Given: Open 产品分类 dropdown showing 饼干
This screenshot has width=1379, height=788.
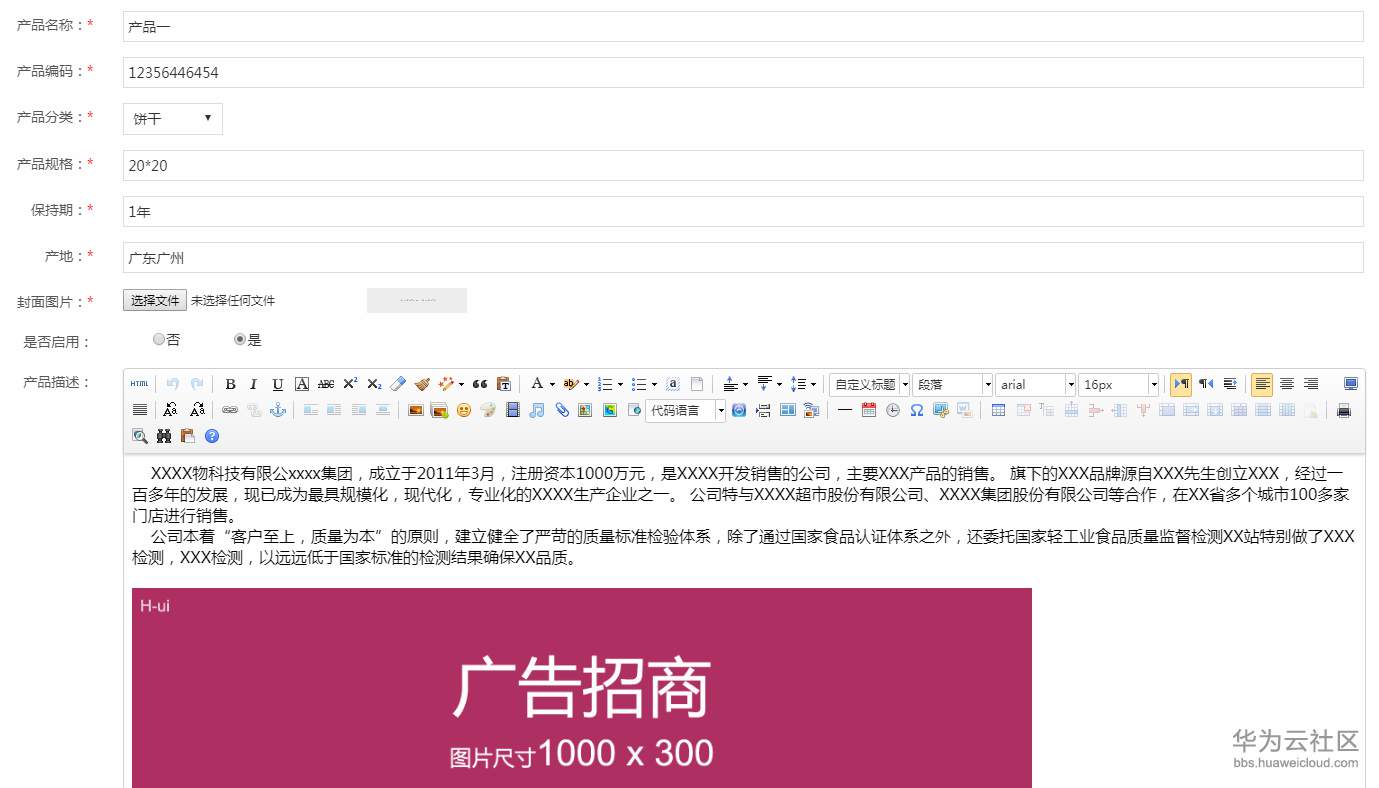Looking at the screenshot, I should [x=173, y=118].
